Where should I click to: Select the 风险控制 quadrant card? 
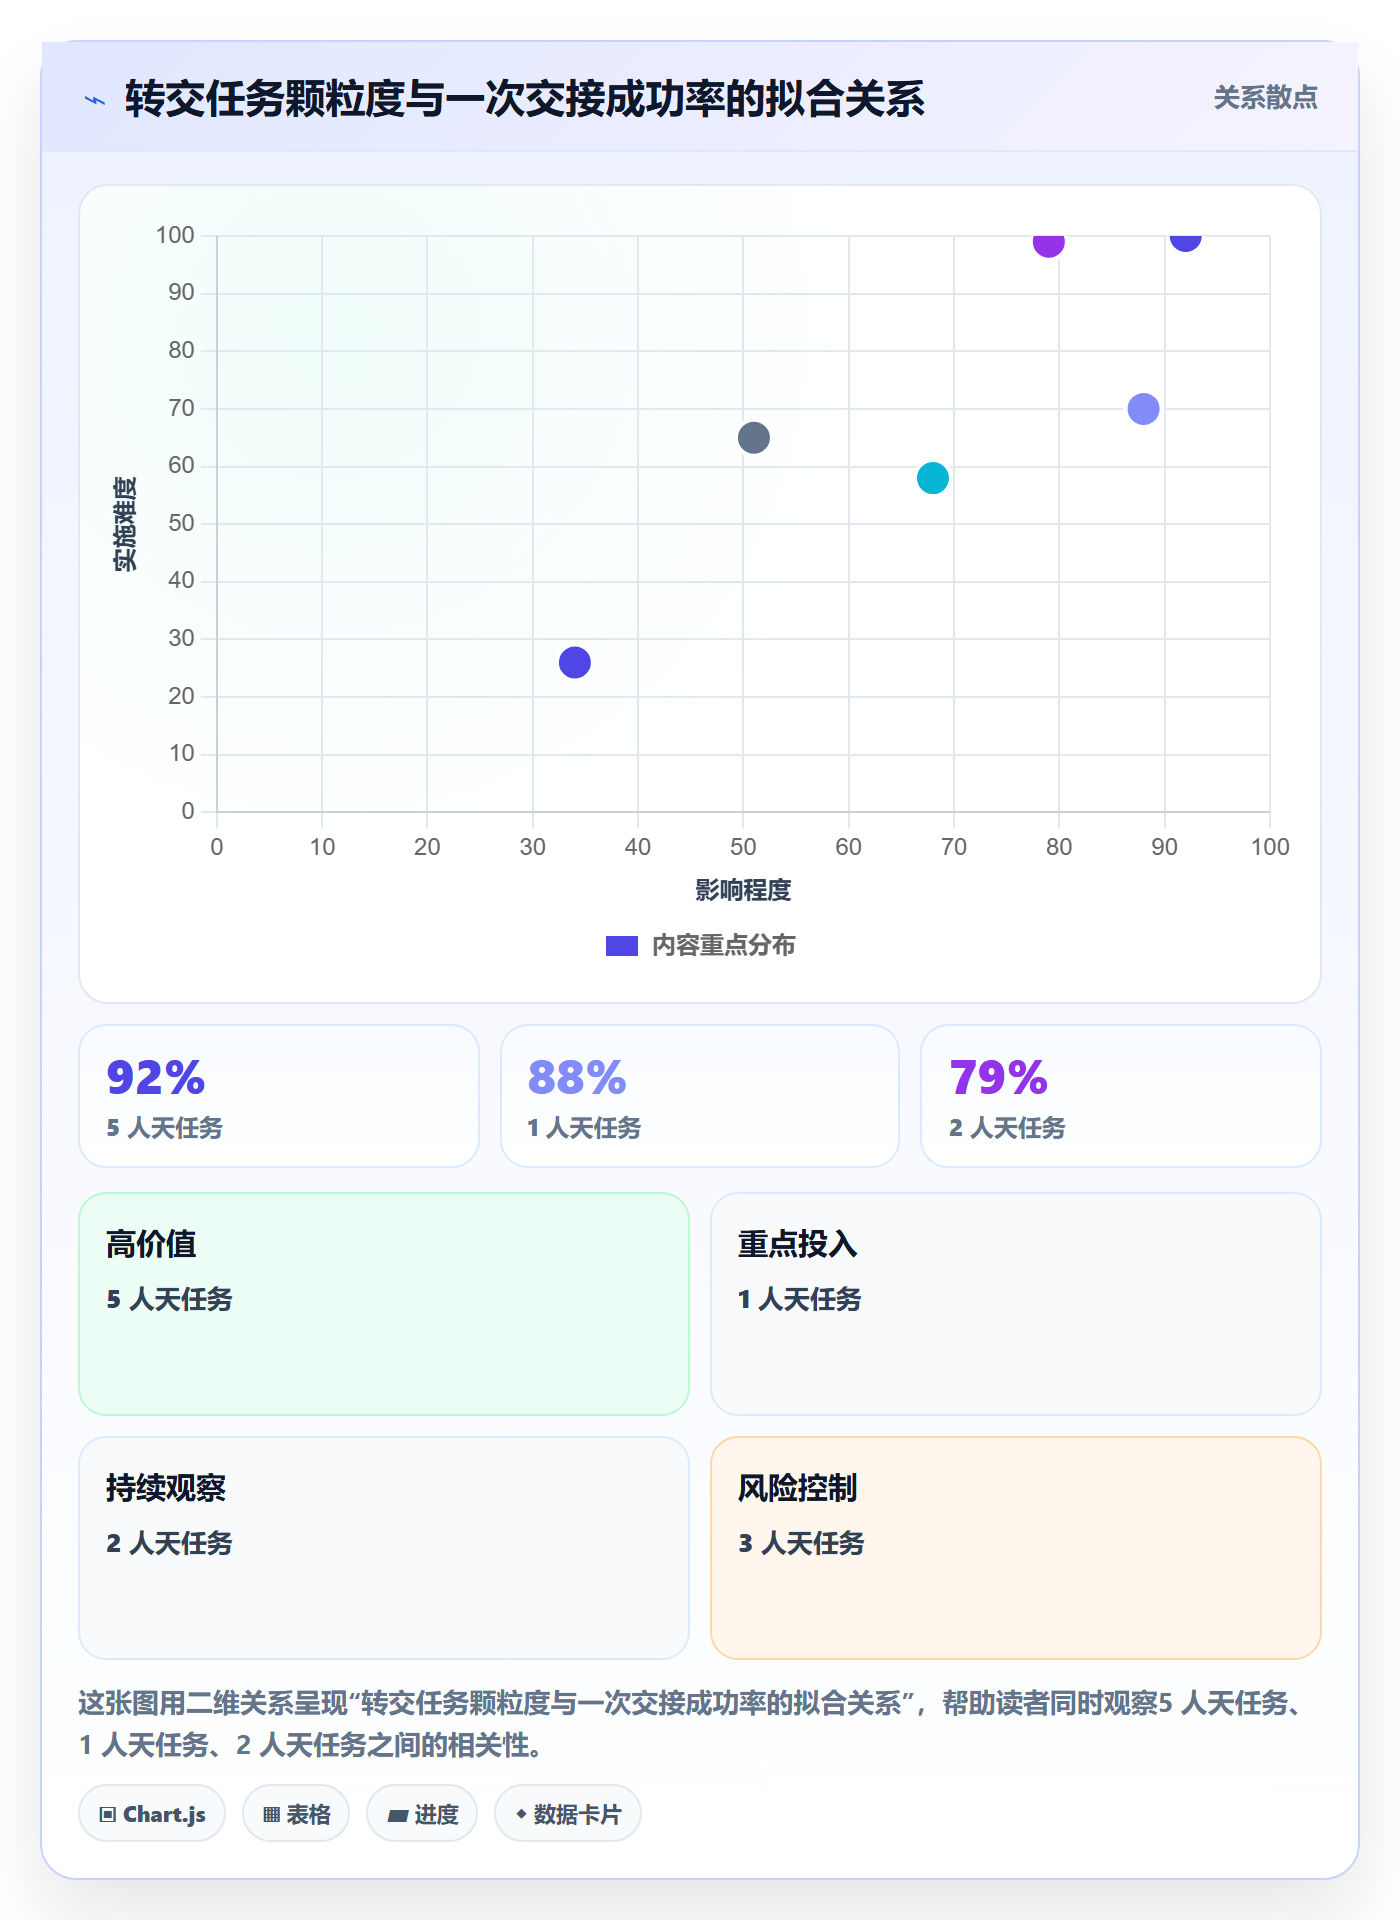tap(1016, 1548)
